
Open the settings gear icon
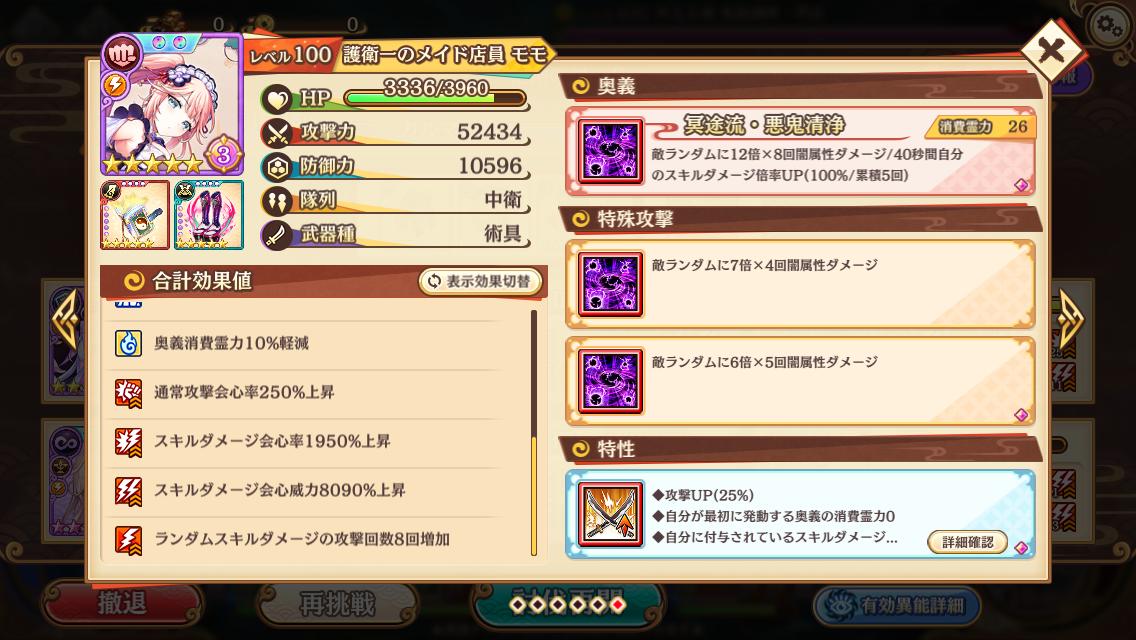click(x=1108, y=27)
